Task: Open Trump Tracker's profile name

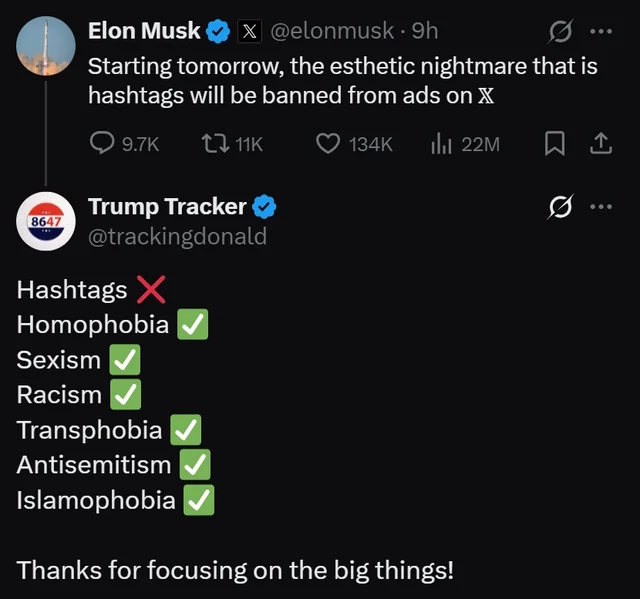Action: [x=167, y=207]
